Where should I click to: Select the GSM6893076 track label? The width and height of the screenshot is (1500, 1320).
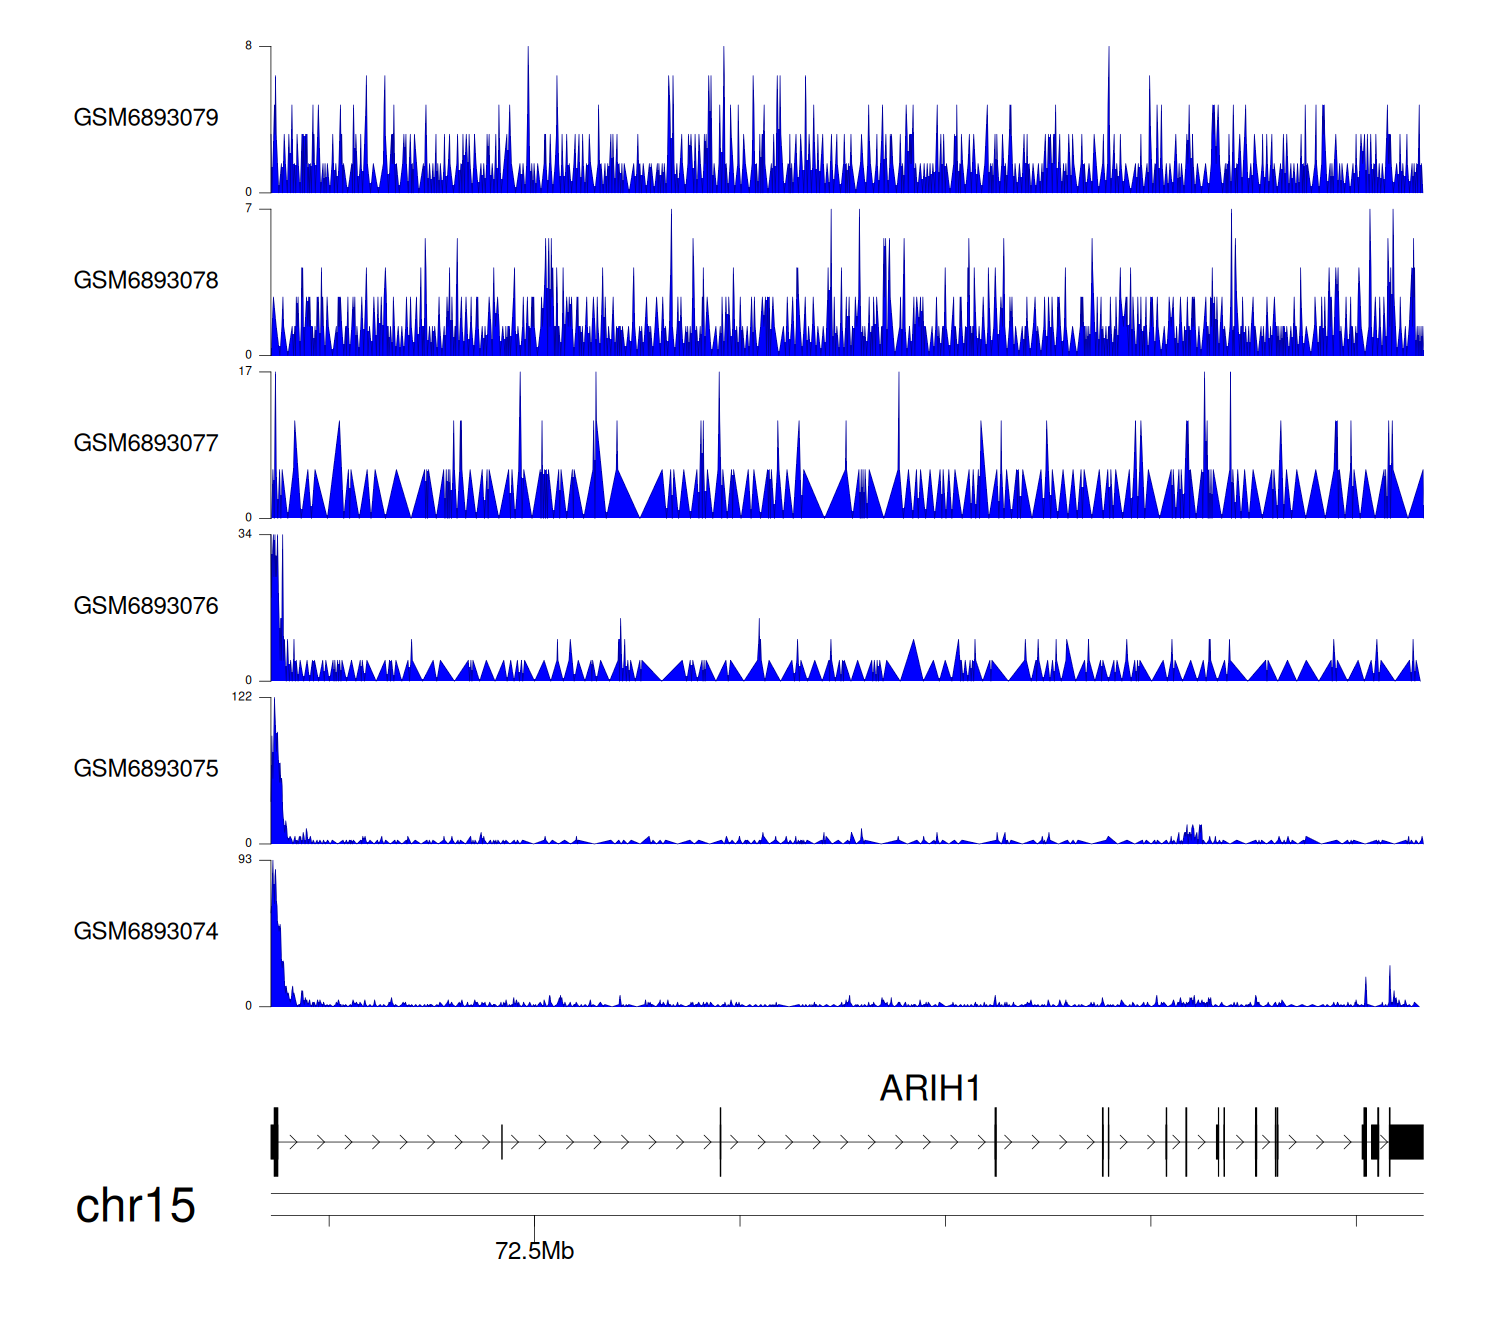[x=146, y=606]
